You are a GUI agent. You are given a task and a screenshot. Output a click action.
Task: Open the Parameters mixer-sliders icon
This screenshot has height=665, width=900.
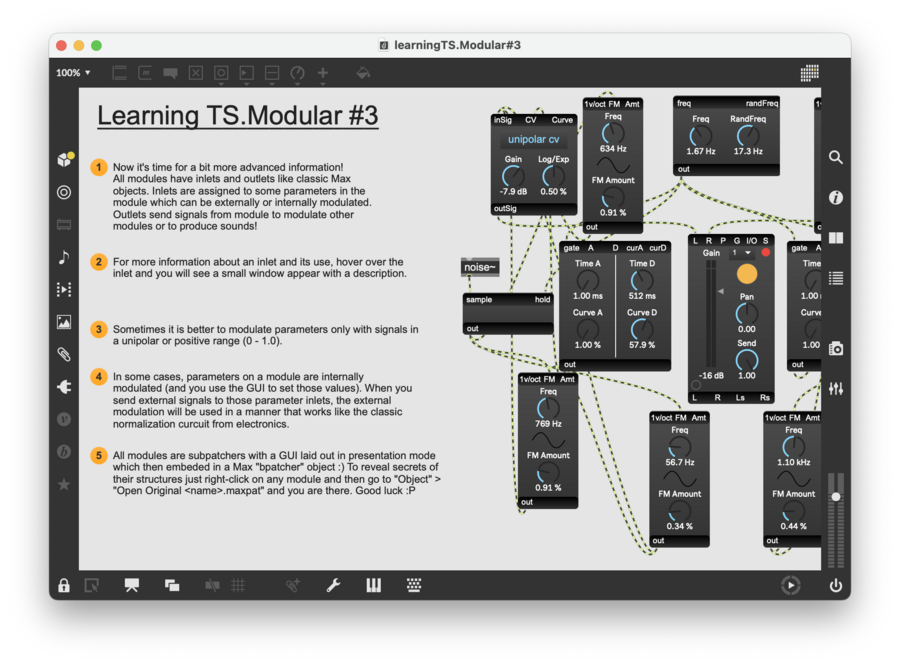coord(836,388)
